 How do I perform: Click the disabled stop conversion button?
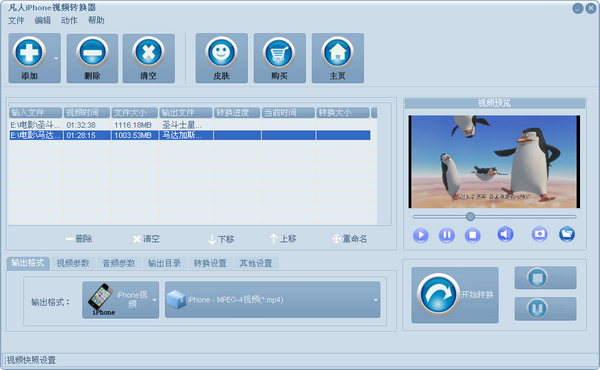pos(545,277)
